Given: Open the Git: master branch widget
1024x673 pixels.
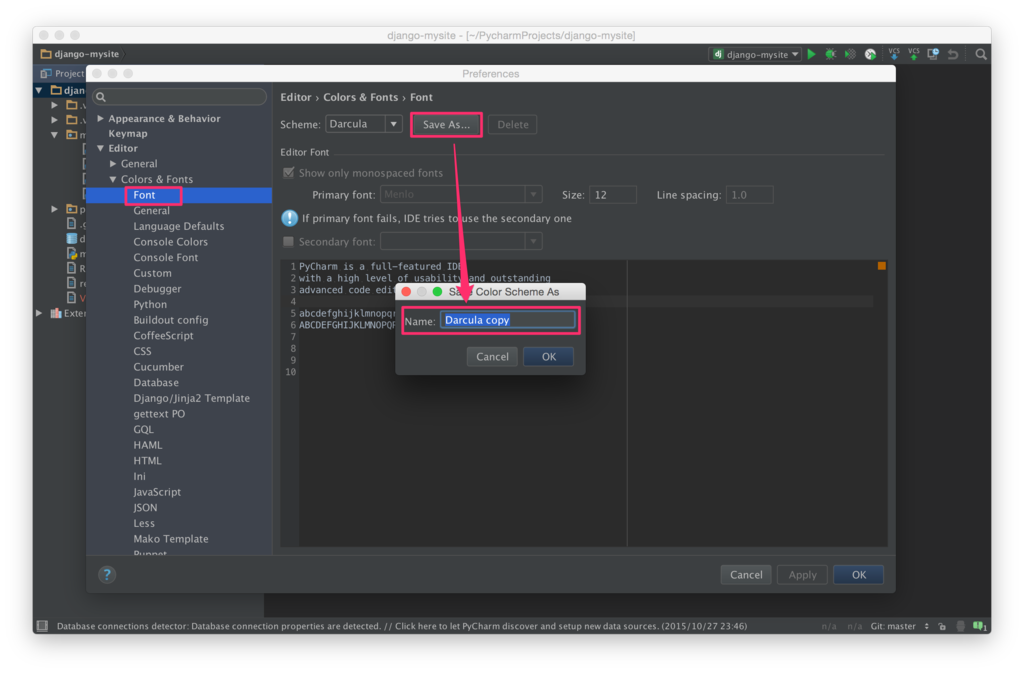Looking at the screenshot, I should click(899, 626).
